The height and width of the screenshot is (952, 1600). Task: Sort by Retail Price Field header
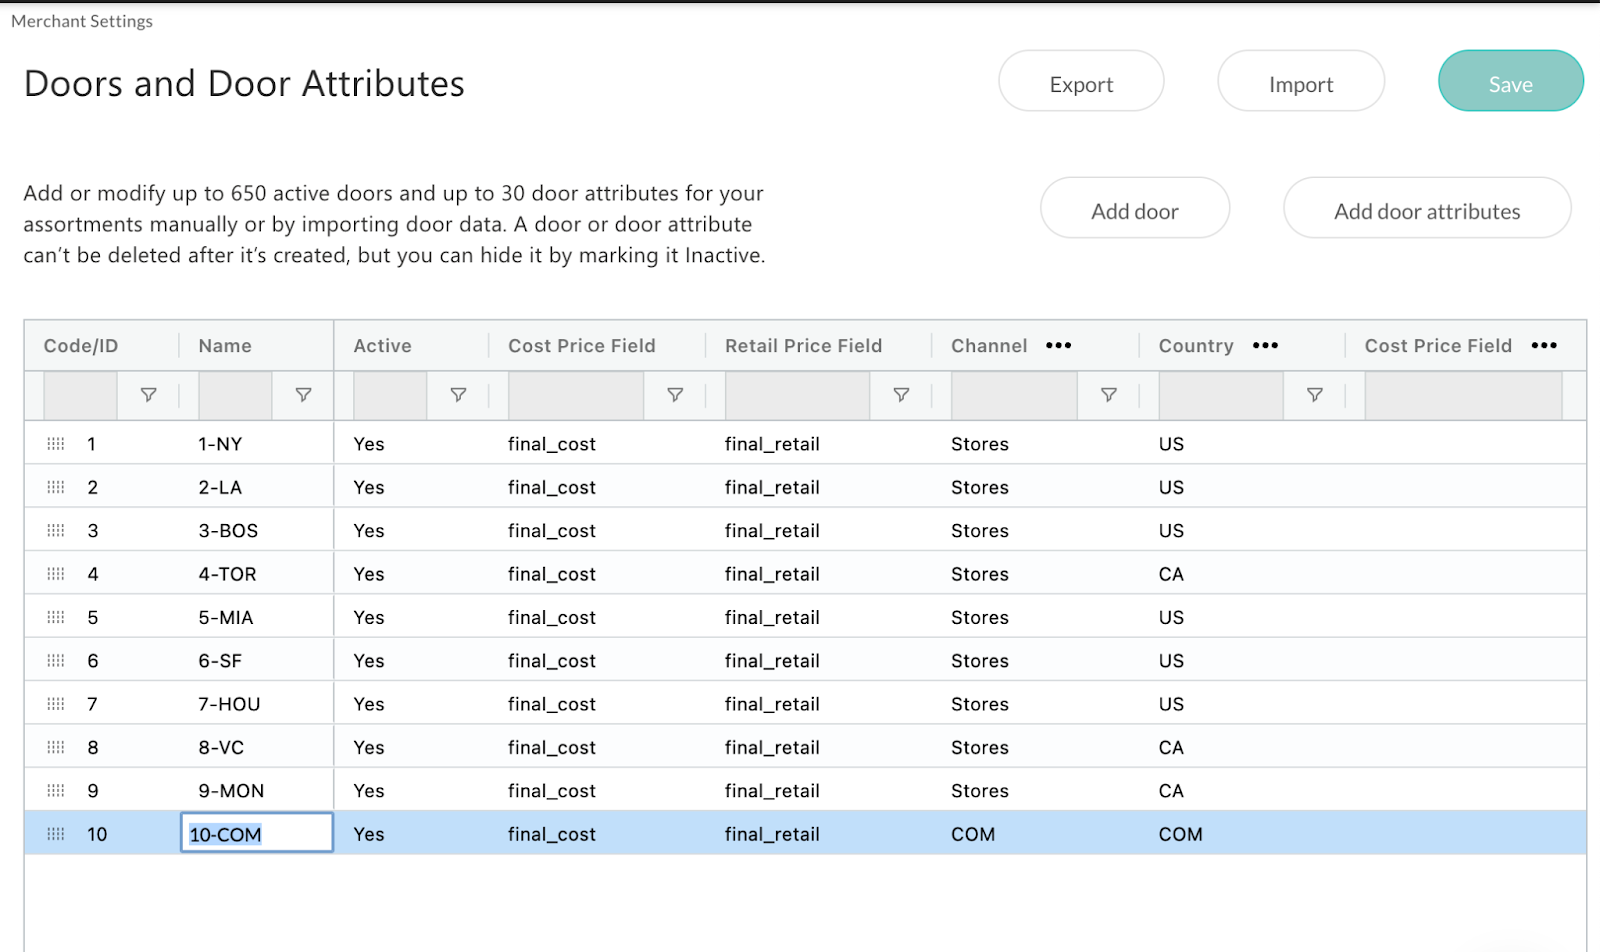click(804, 346)
